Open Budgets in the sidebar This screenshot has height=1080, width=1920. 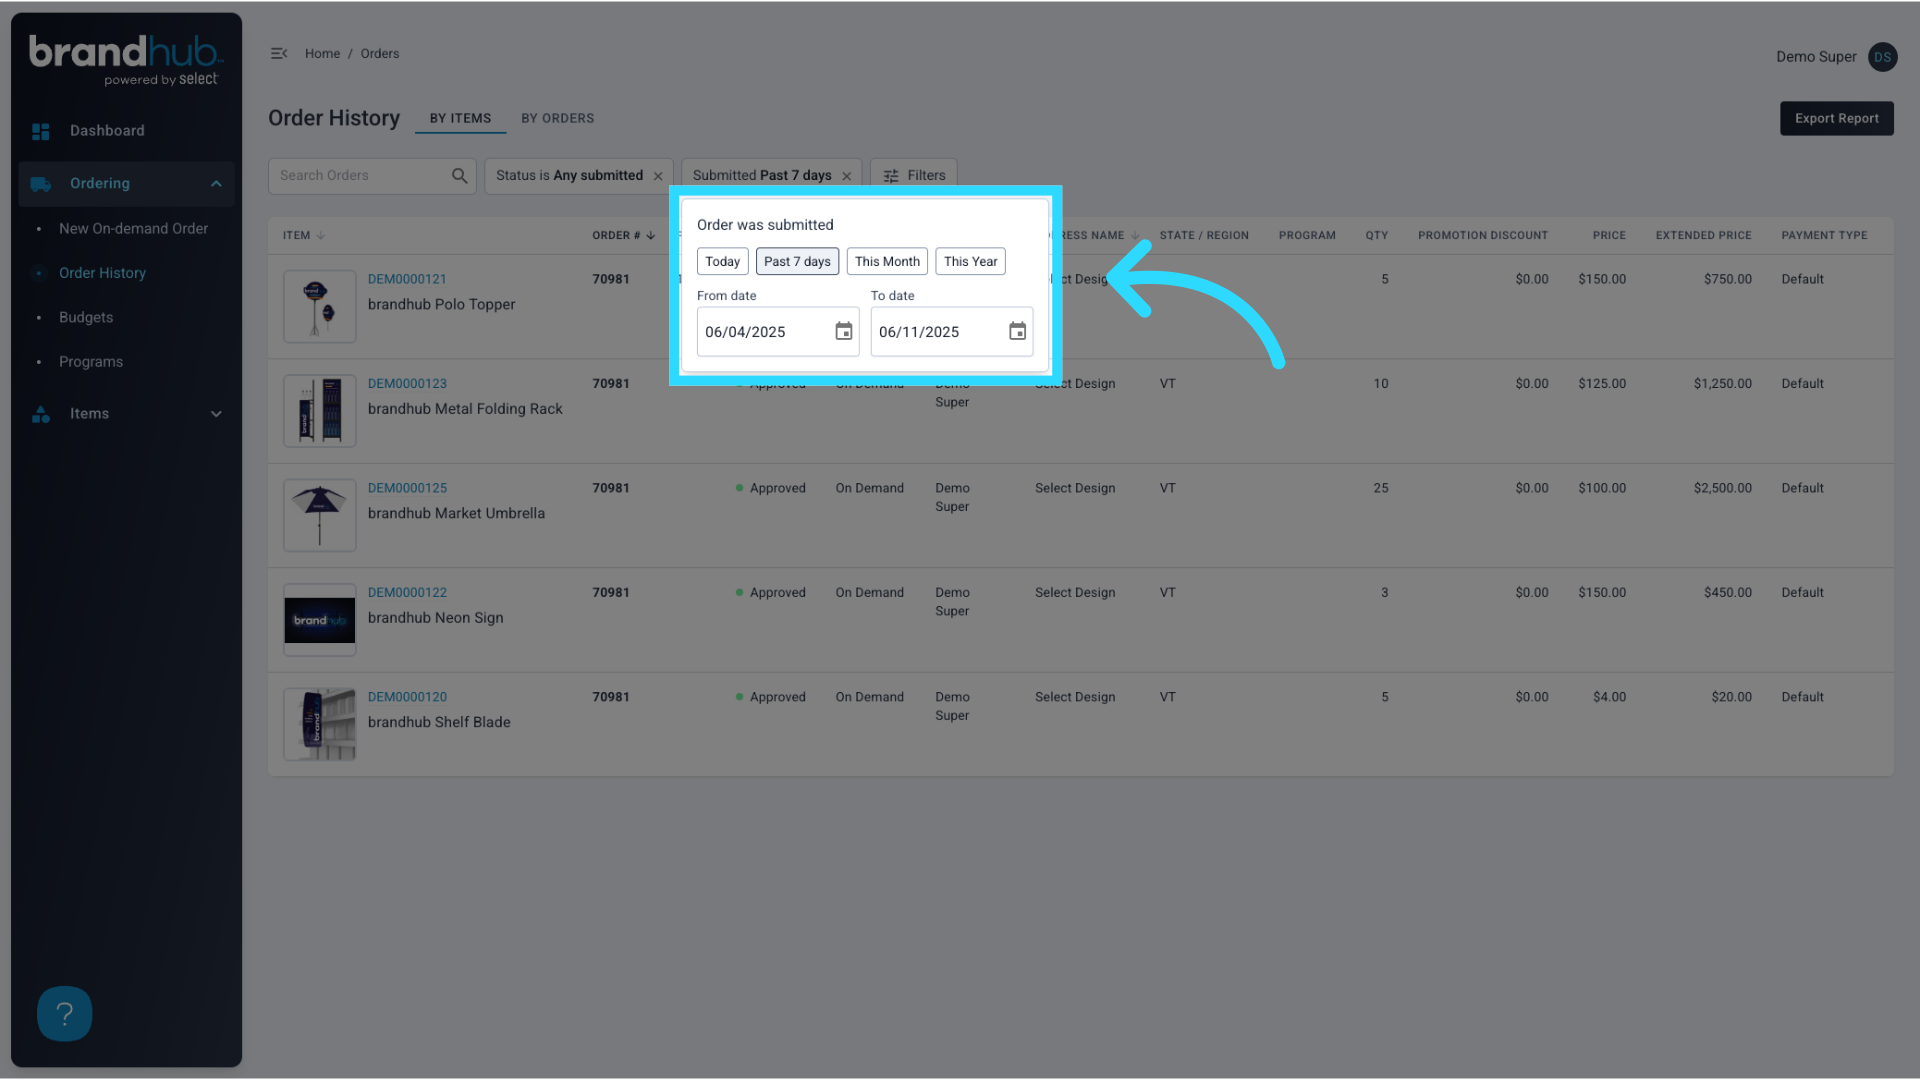point(86,318)
